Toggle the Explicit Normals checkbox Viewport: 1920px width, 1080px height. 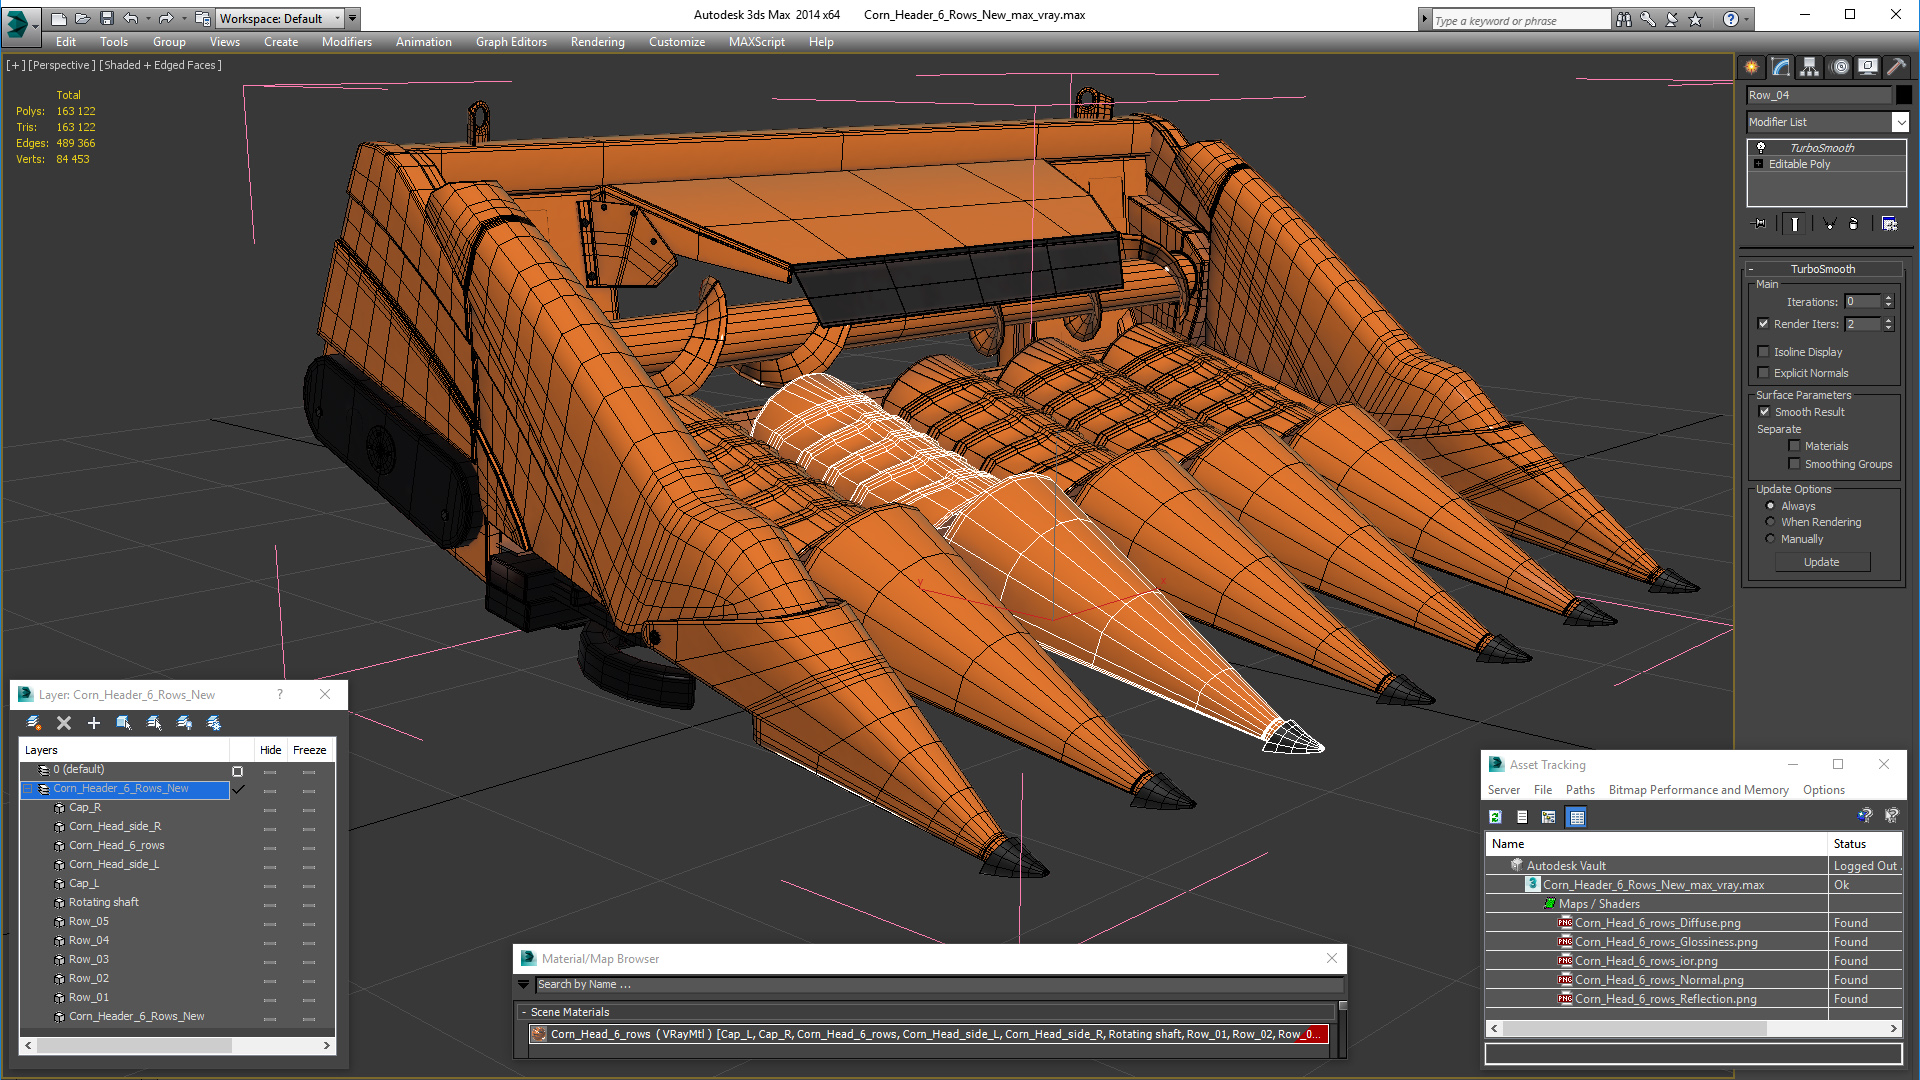[1764, 373]
